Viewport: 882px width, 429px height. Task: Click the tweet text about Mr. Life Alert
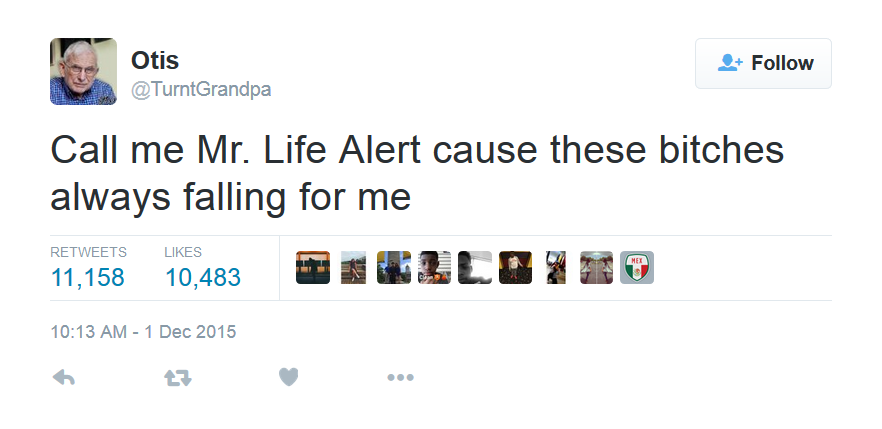pos(417,172)
